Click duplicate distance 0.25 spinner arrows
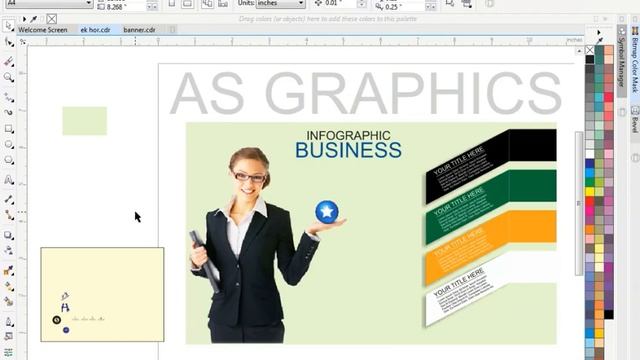Viewport: 640px width, 360px height. pyautogui.click(x=431, y=7)
